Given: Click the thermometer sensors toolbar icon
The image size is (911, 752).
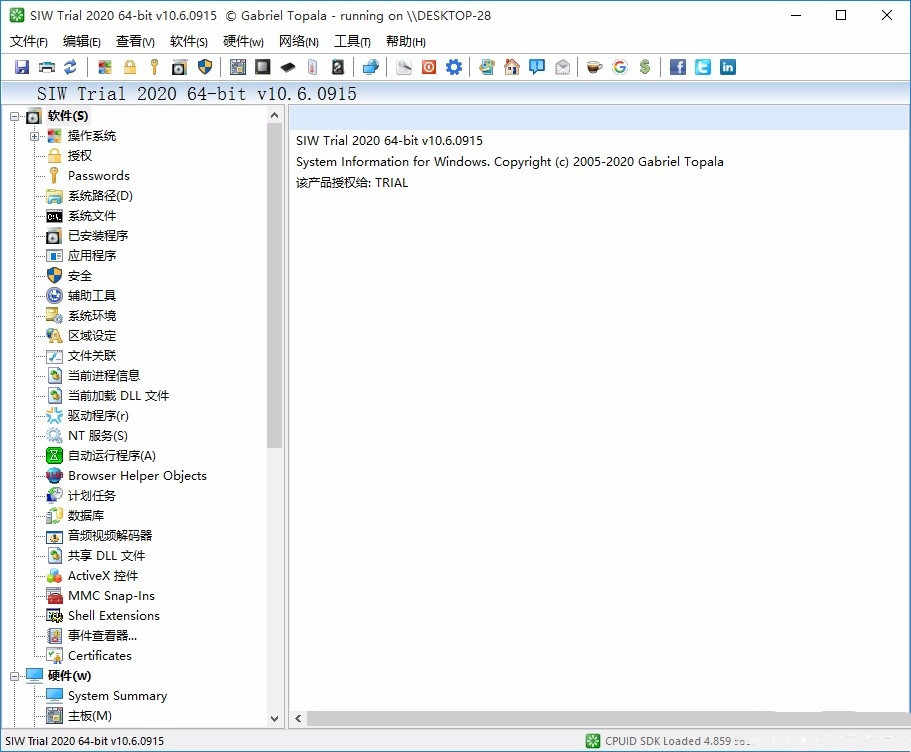Looking at the screenshot, I should [313, 67].
